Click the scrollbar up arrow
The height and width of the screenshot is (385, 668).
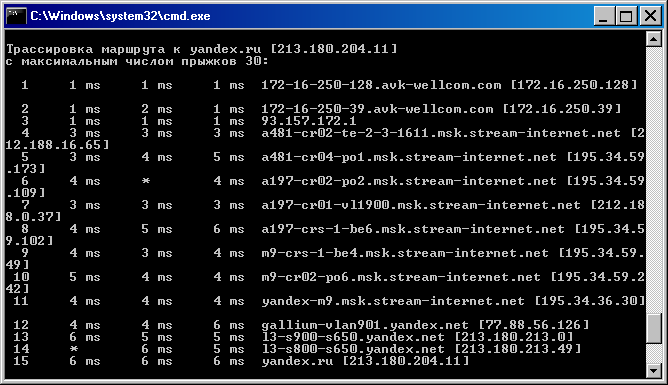click(x=654, y=39)
